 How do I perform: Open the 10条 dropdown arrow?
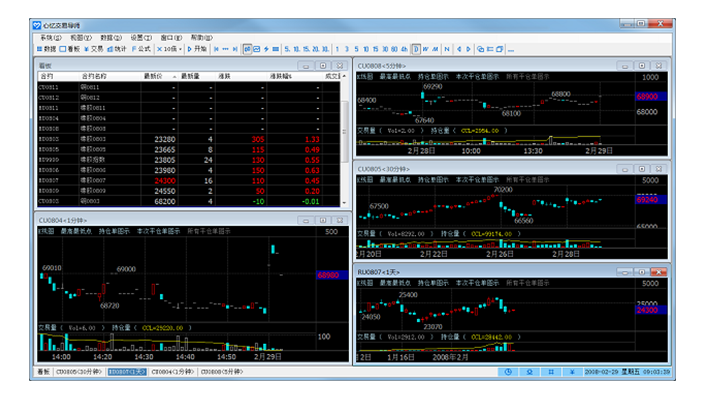(x=180, y=49)
